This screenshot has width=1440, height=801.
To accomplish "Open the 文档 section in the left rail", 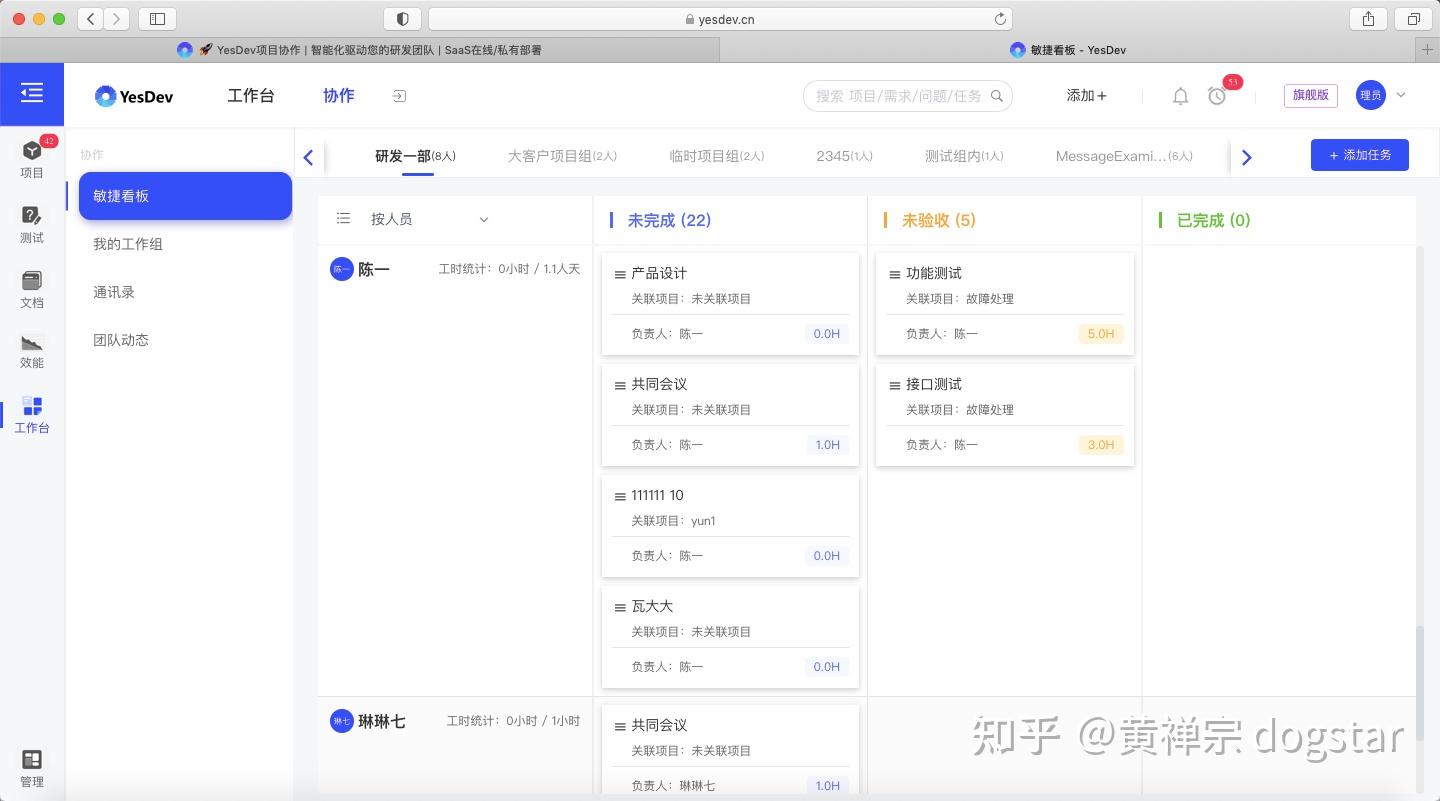I will point(32,290).
